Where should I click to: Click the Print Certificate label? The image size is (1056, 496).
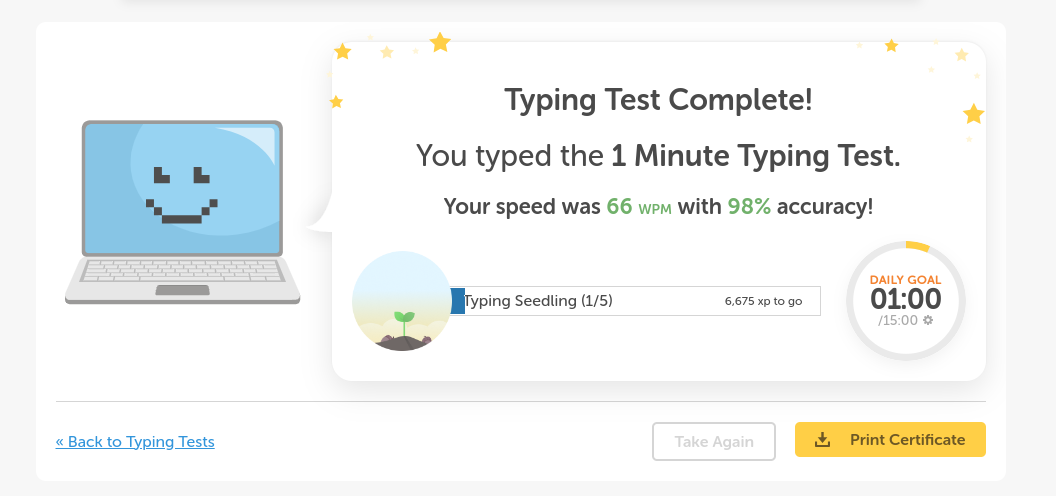pos(907,440)
